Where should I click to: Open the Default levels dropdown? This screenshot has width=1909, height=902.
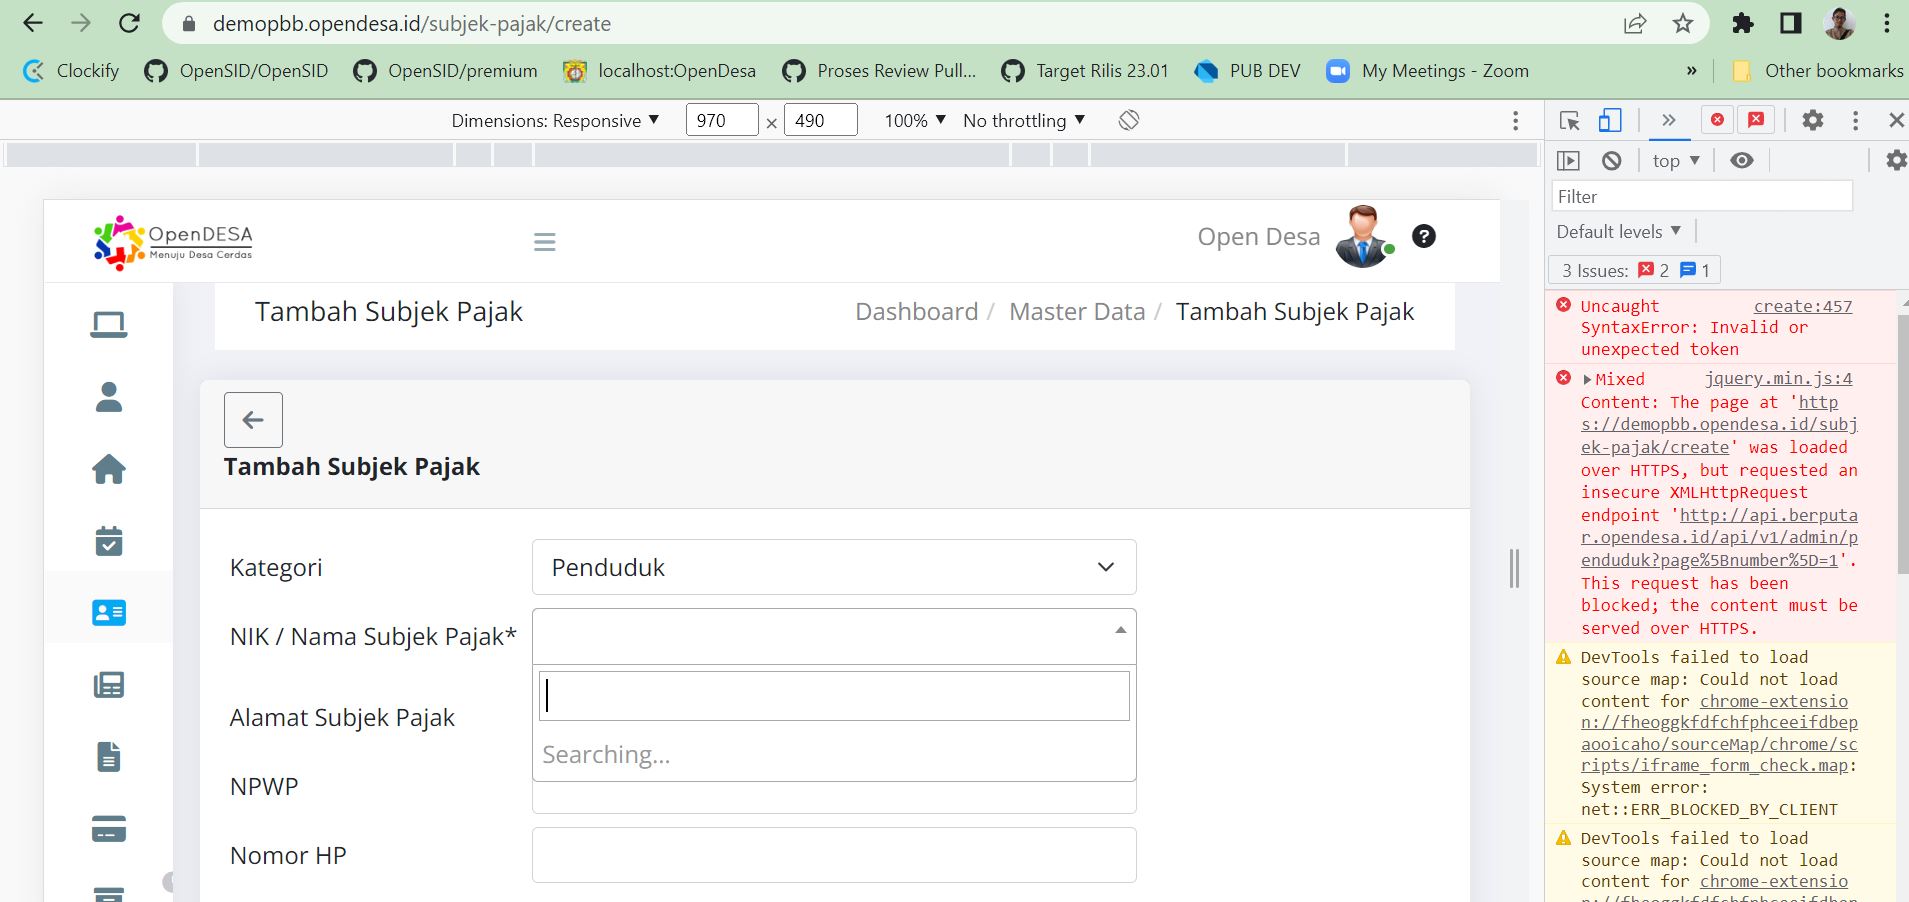pyautogui.click(x=1615, y=231)
